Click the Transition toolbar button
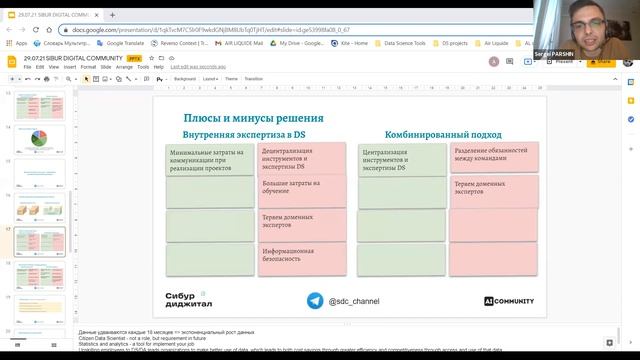 tap(253, 79)
